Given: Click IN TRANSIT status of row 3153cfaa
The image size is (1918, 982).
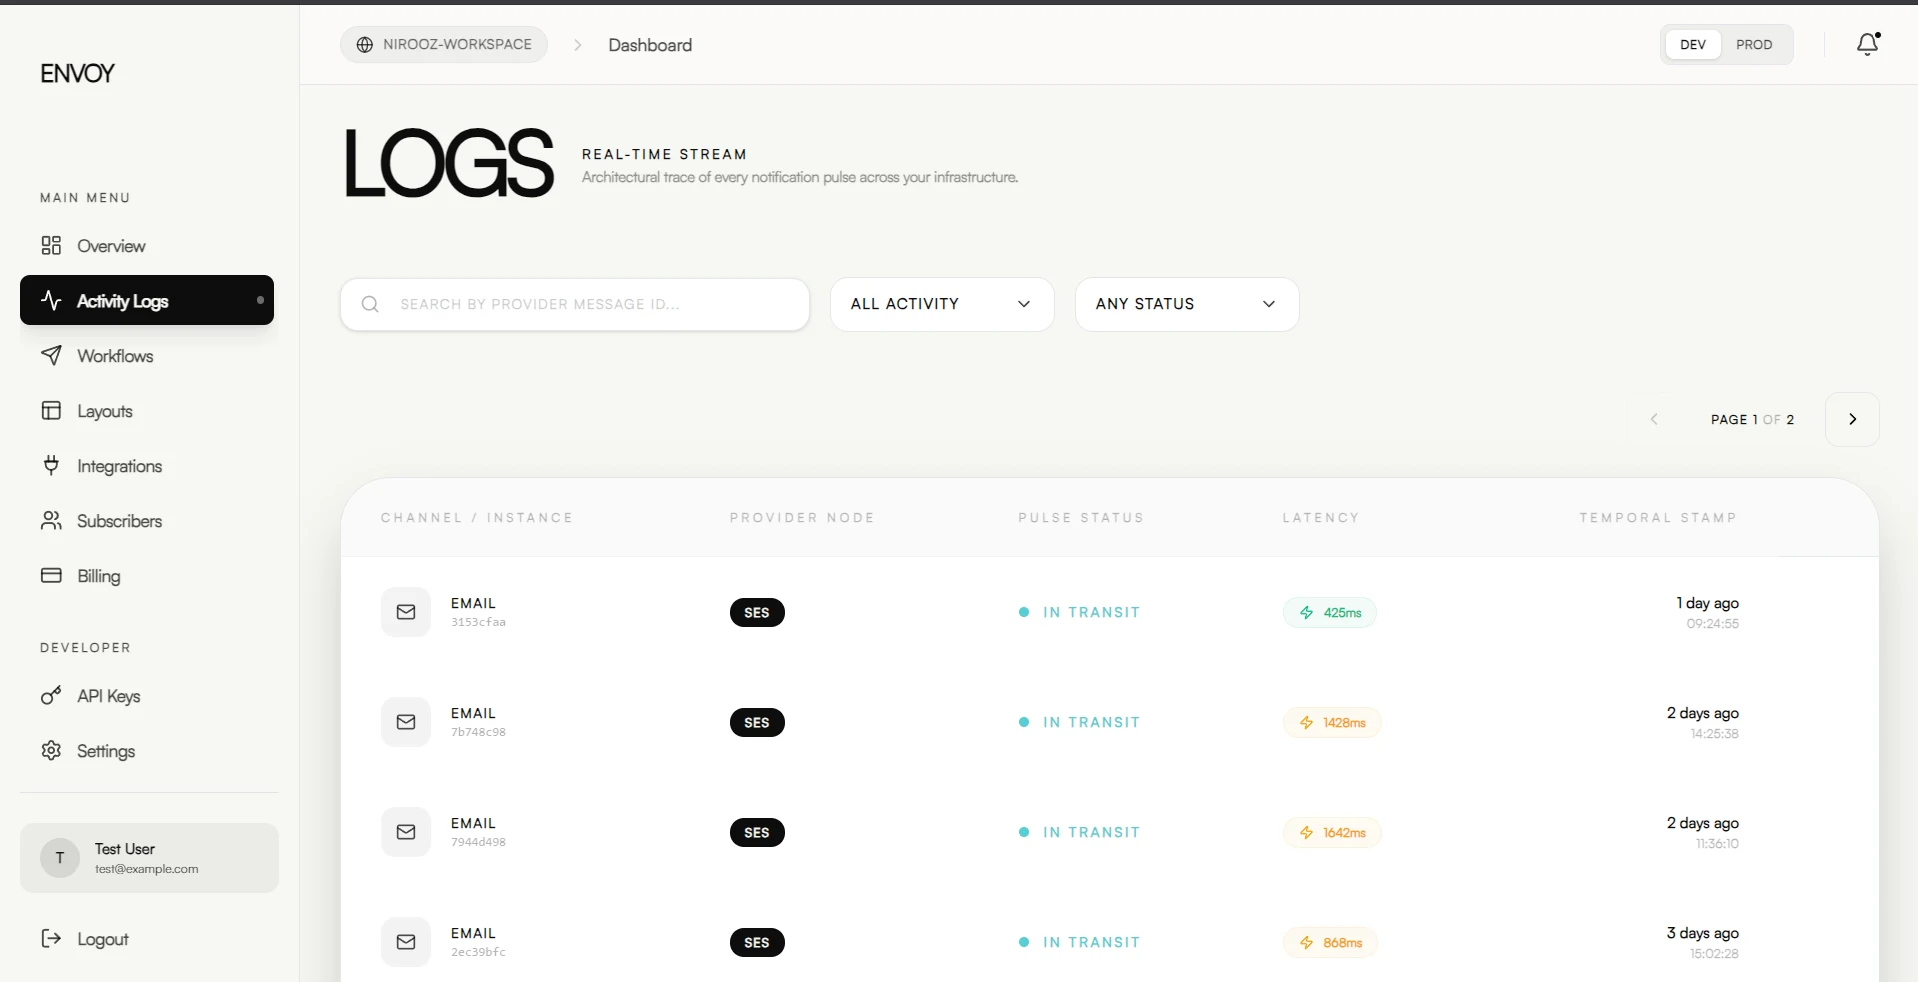Looking at the screenshot, I should 1079,612.
